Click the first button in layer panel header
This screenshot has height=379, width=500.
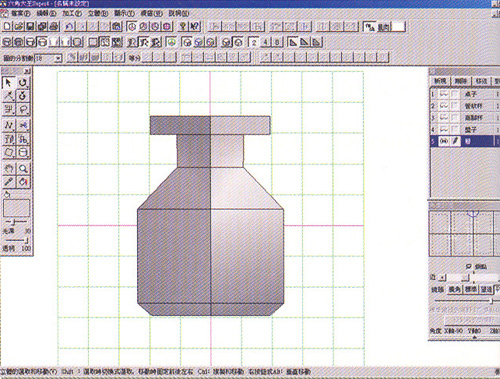[x=440, y=81]
